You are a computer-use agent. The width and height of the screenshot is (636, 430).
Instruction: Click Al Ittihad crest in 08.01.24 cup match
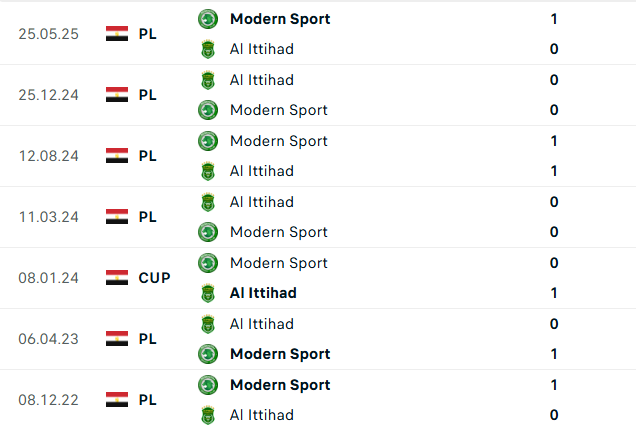(208, 293)
